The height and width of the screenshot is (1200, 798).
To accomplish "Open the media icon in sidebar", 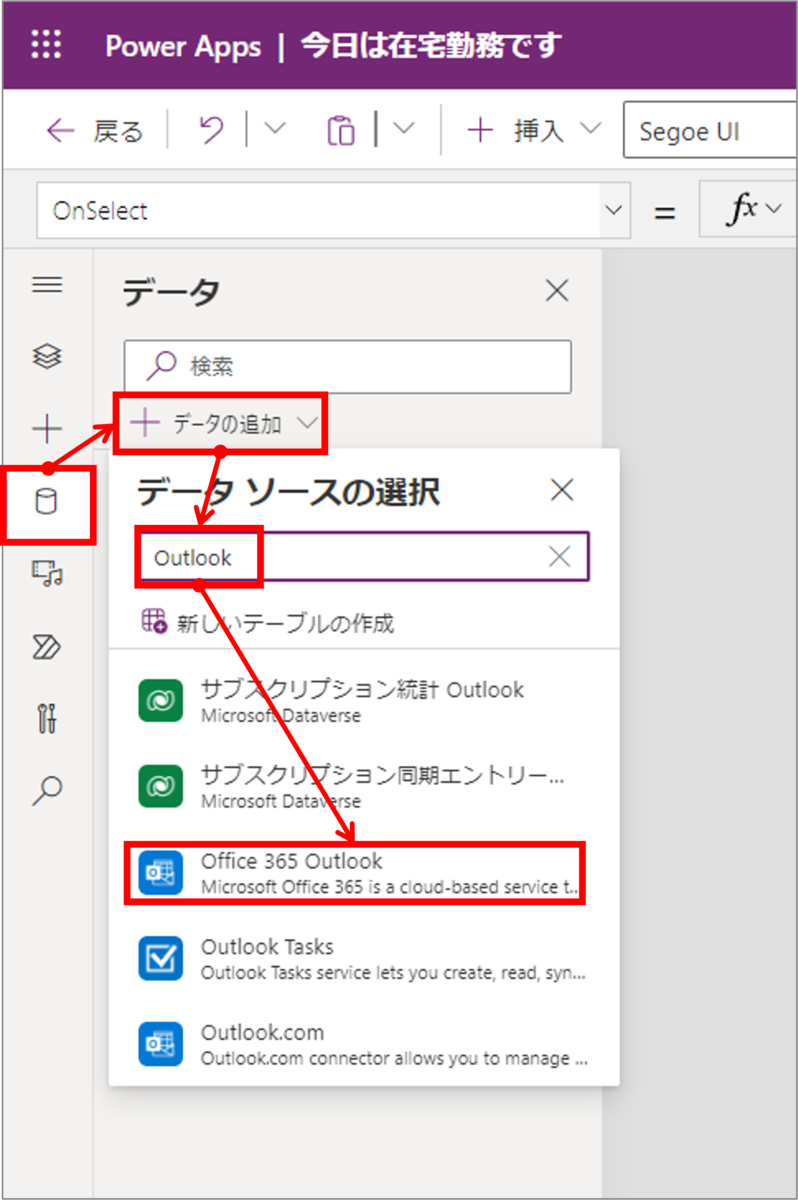I will (47, 573).
